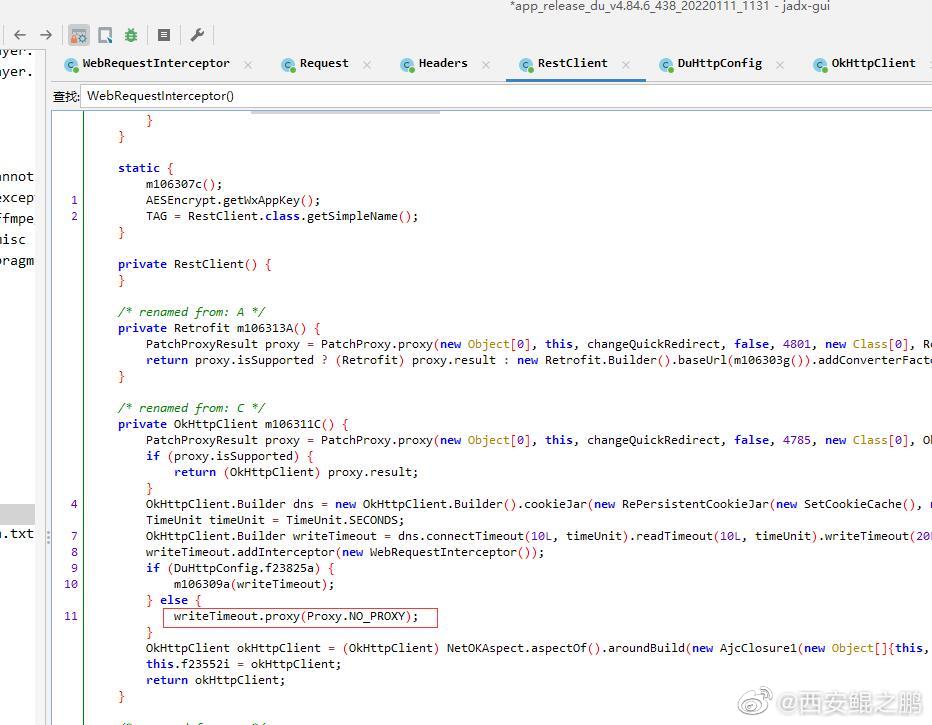This screenshot has height=725, width=932.
Task: Close the Request tab
Action: 367,65
